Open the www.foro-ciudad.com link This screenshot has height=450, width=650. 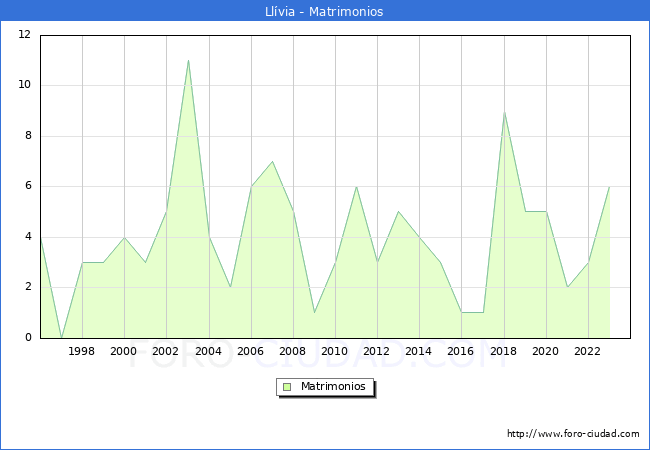pyautogui.click(x=573, y=434)
